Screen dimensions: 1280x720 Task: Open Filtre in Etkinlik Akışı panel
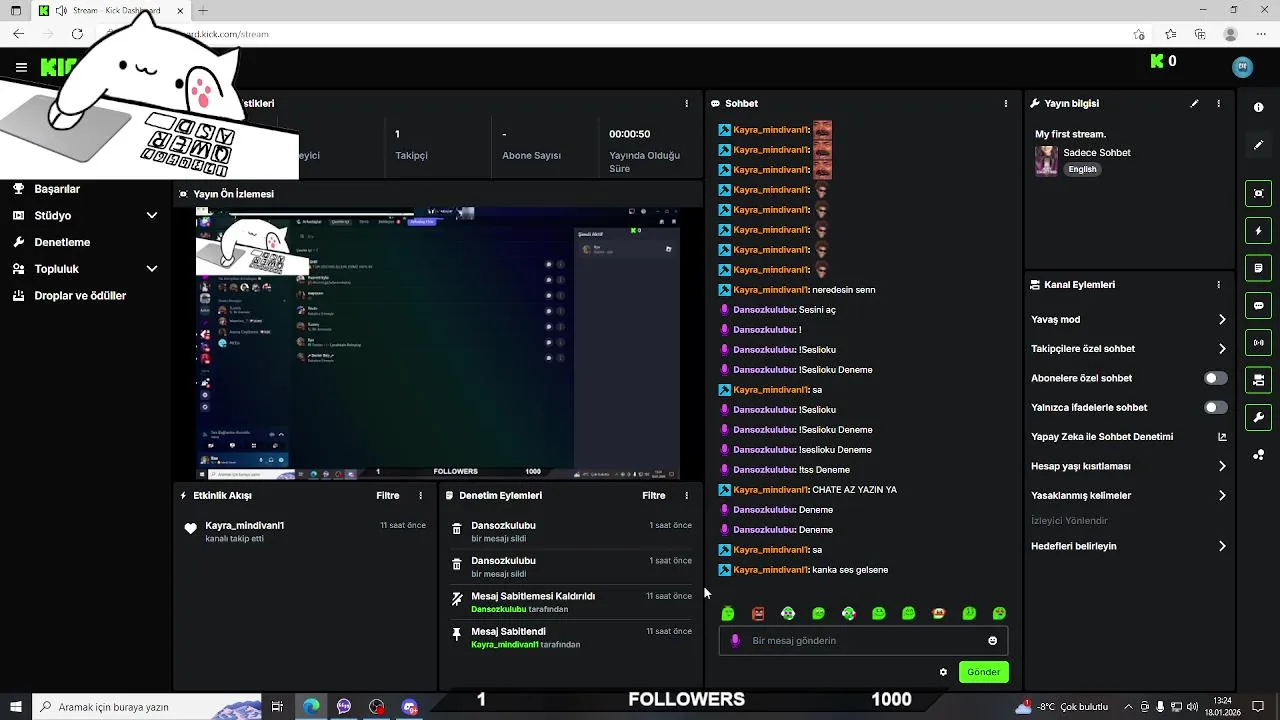pyautogui.click(x=387, y=495)
